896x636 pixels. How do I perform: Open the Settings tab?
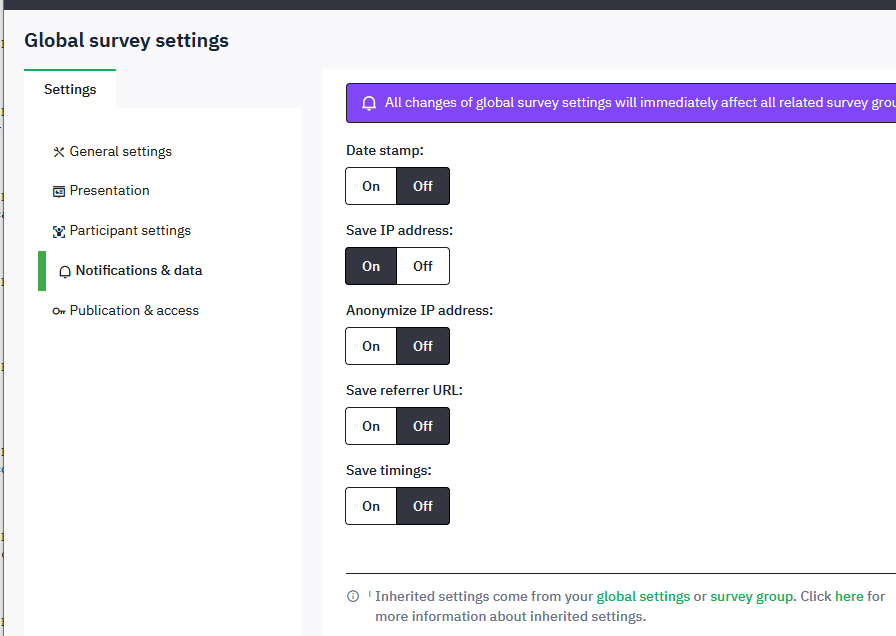tap(70, 89)
